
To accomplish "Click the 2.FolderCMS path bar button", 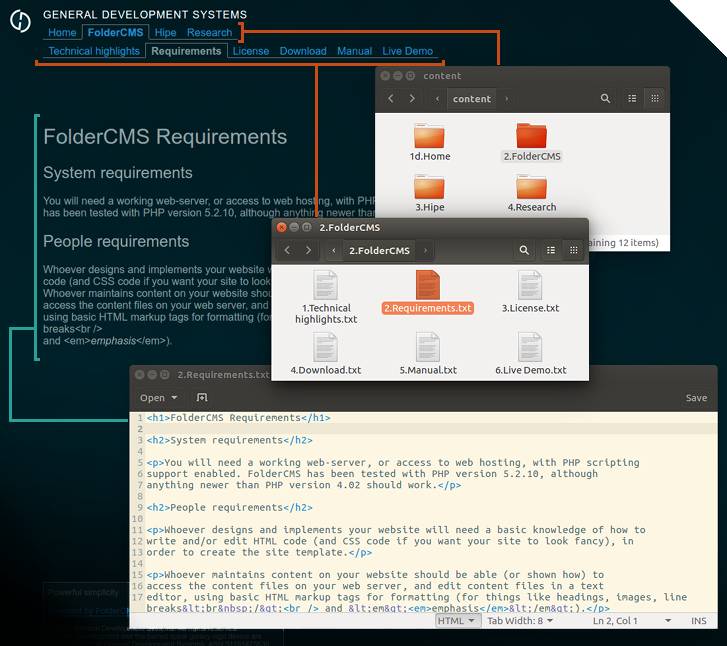I will click(379, 250).
